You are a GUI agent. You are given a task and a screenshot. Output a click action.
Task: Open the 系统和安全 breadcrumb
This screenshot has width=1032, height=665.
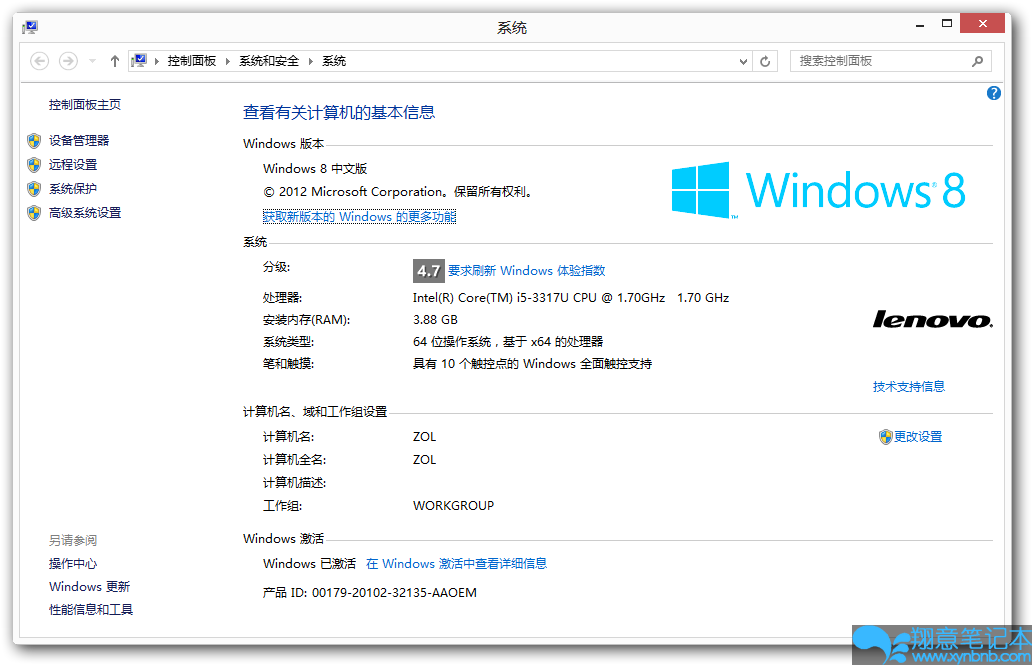269,61
